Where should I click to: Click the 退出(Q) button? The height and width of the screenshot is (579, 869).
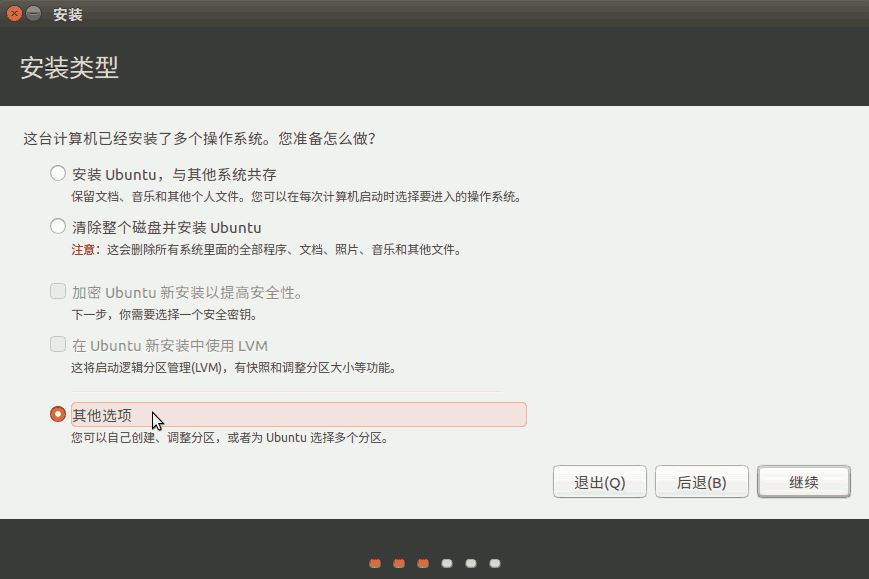(x=600, y=482)
